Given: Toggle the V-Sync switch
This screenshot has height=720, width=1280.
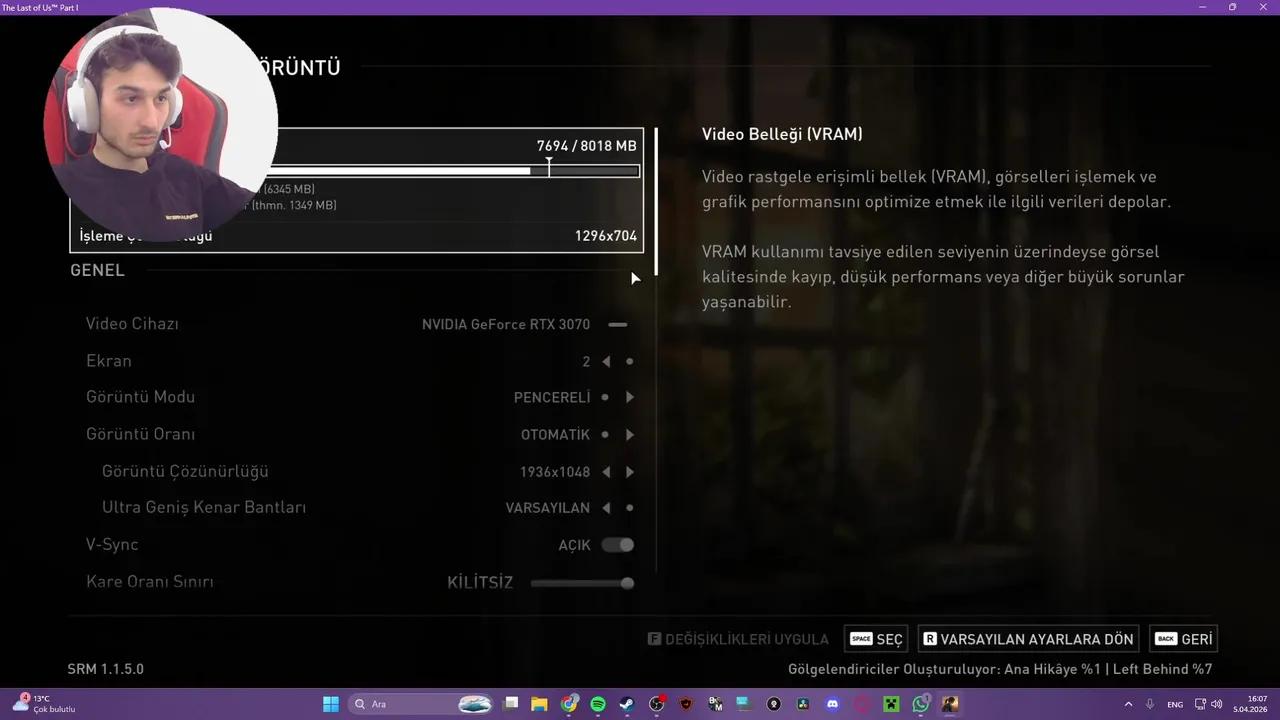Looking at the screenshot, I should click(x=618, y=545).
